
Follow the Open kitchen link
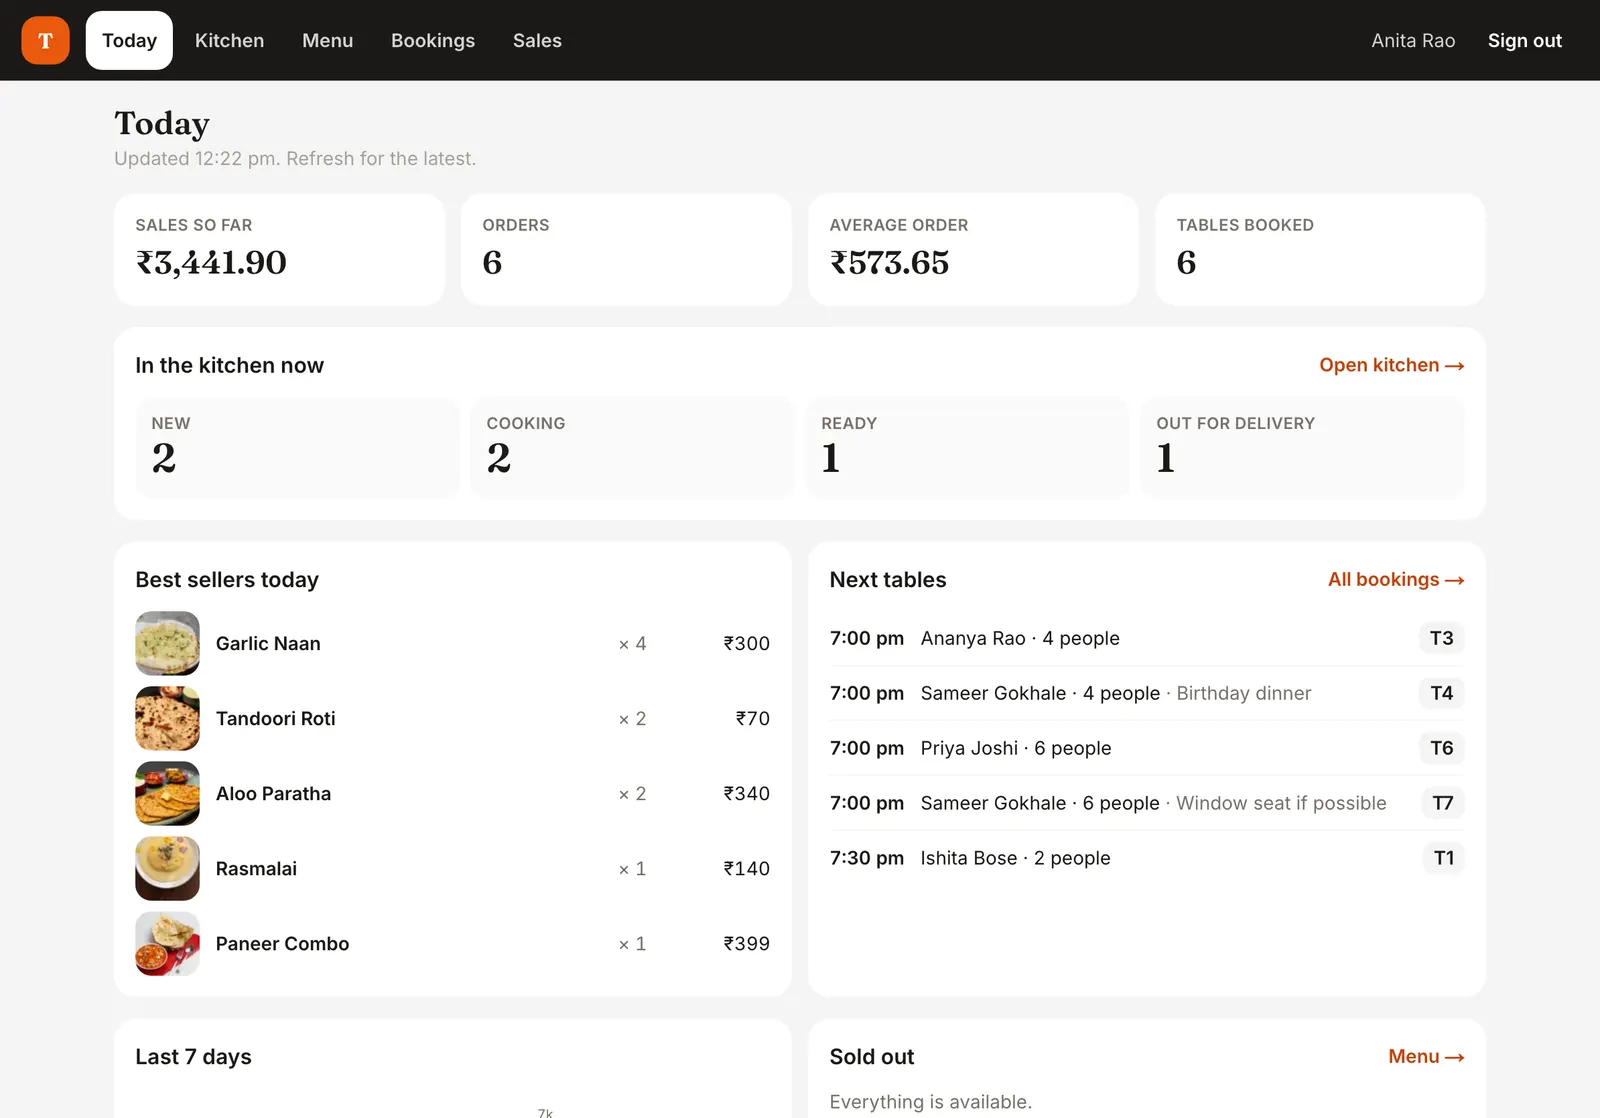(x=1391, y=365)
